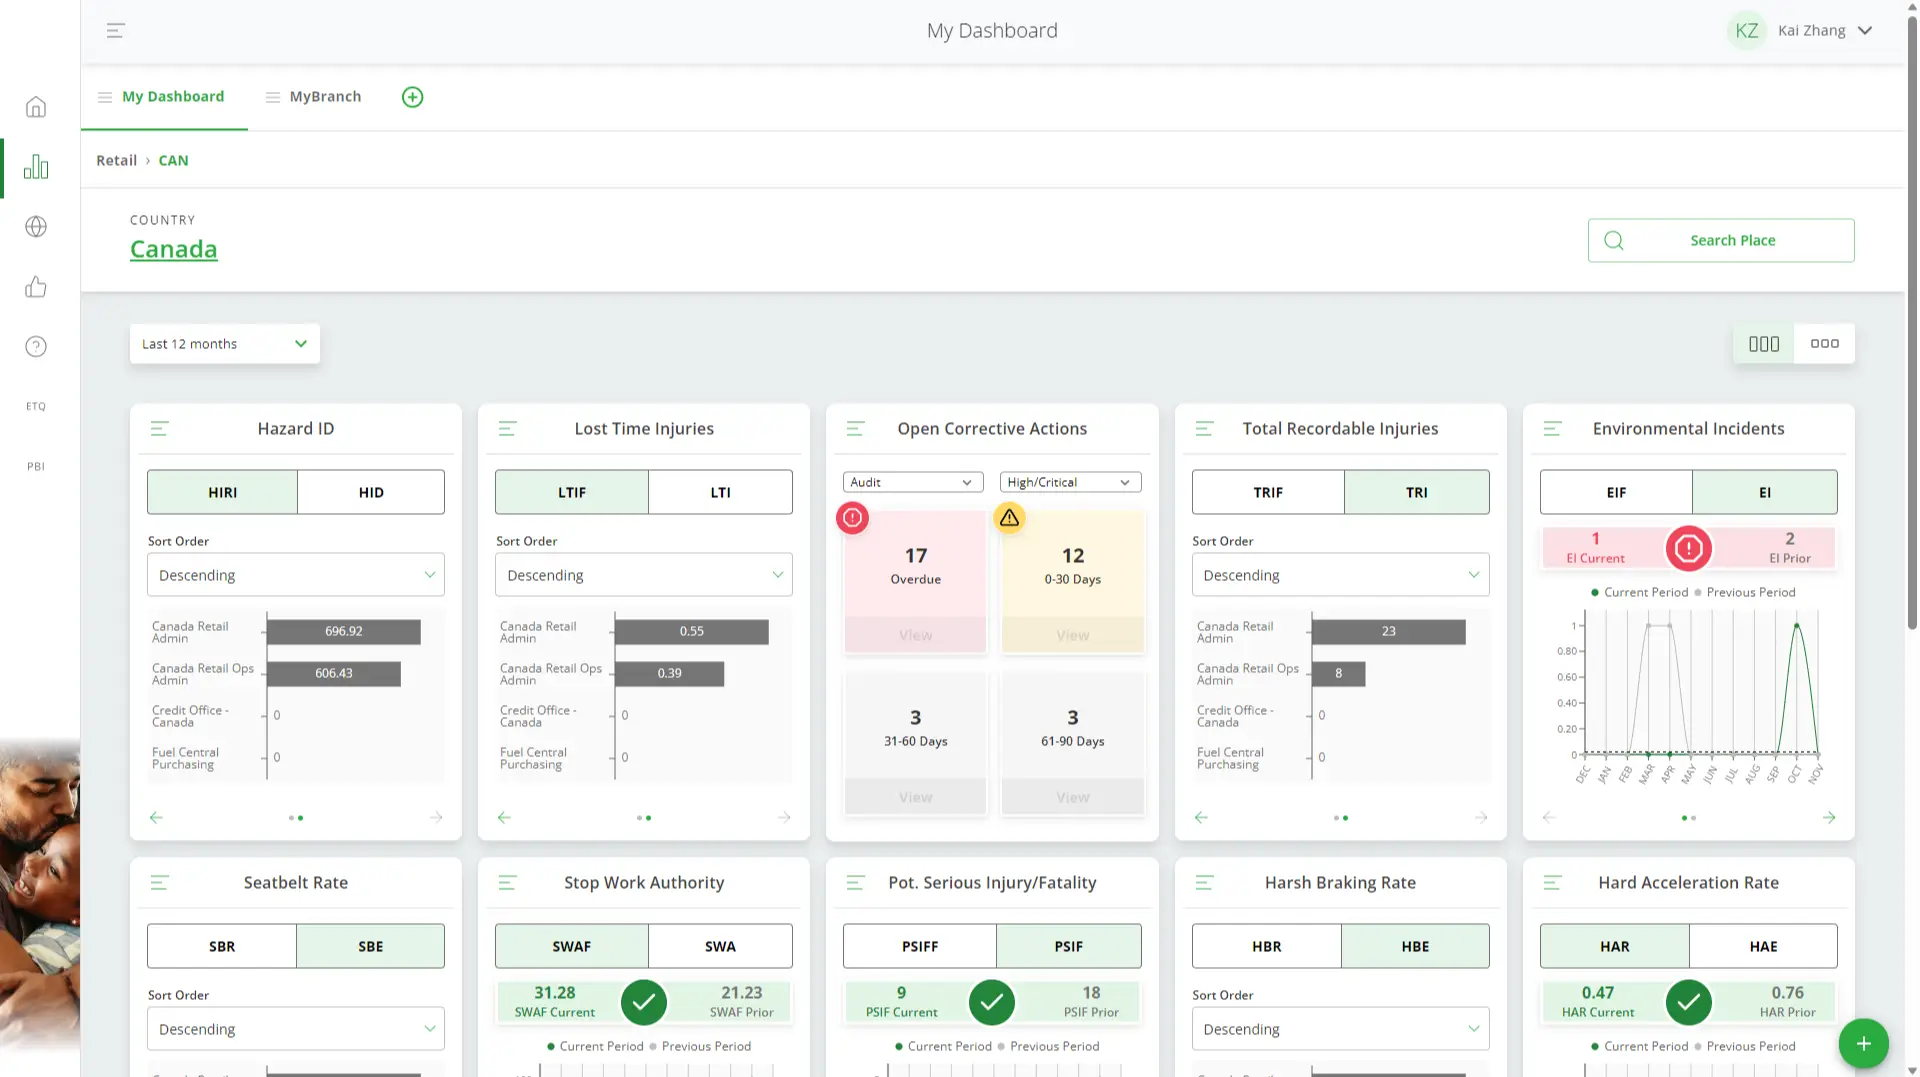Select the bar chart dashboard icon
The image size is (1920, 1077).
pyautogui.click(x=36, y=167)
